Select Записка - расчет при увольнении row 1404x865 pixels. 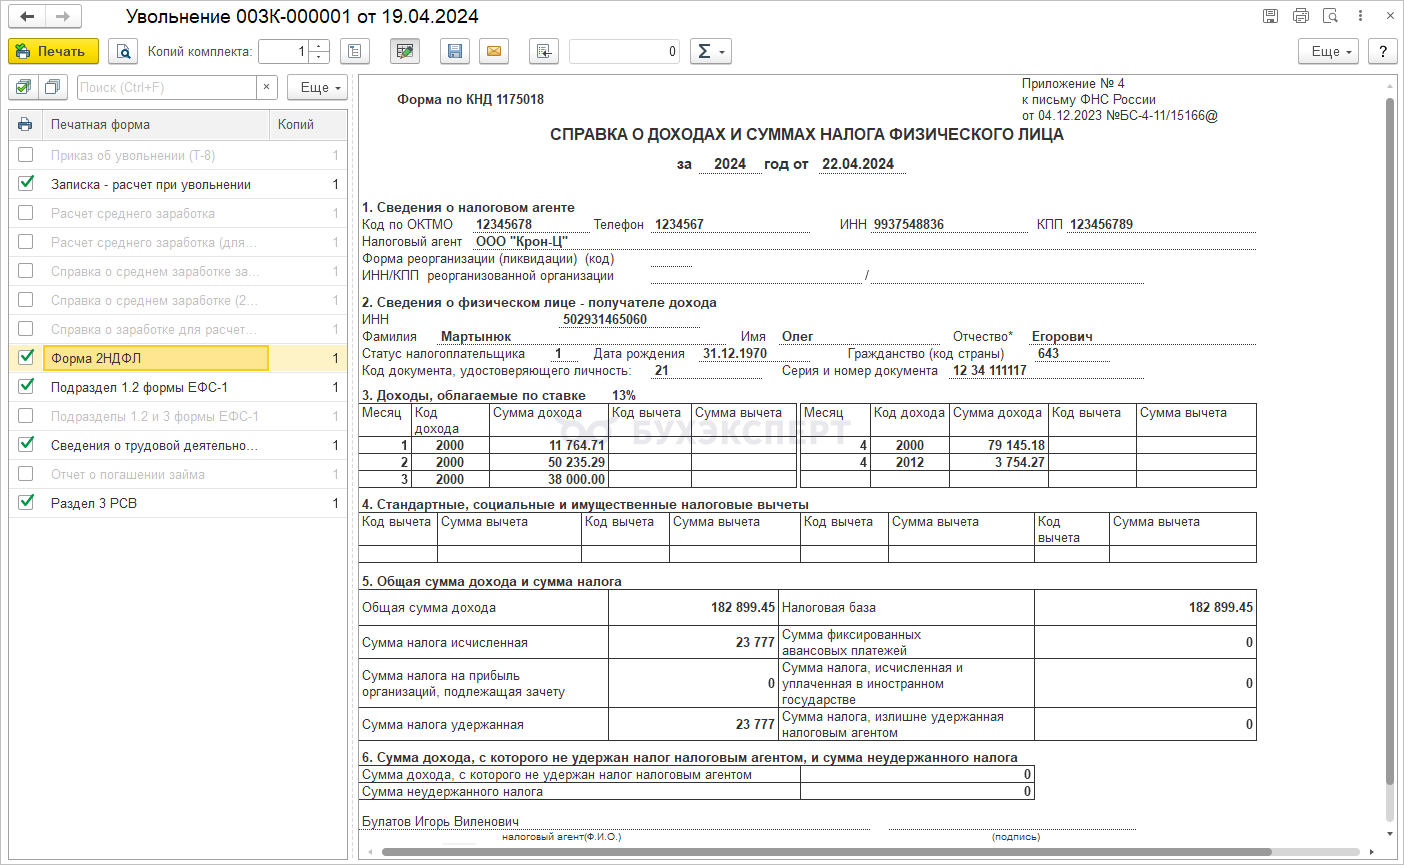[x=151, y=184]
